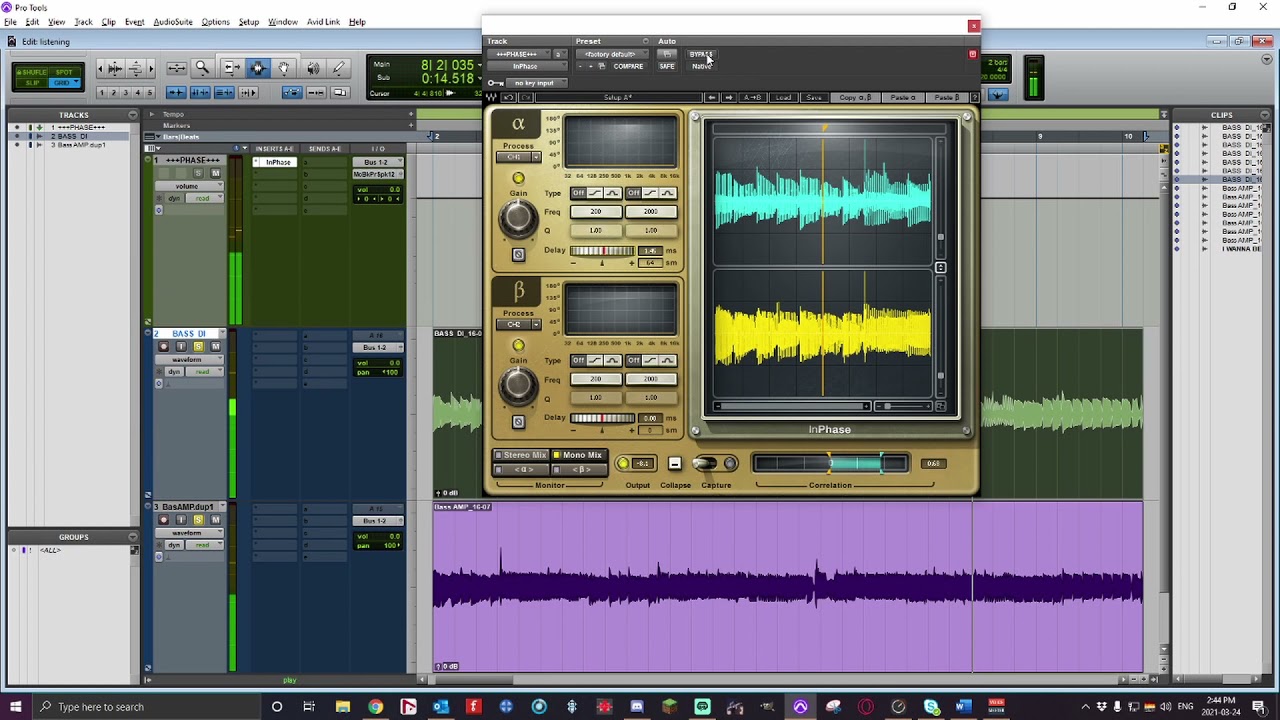
Task: Toggle Link Timeline and Edit Selection
Action: click(200, 93)
